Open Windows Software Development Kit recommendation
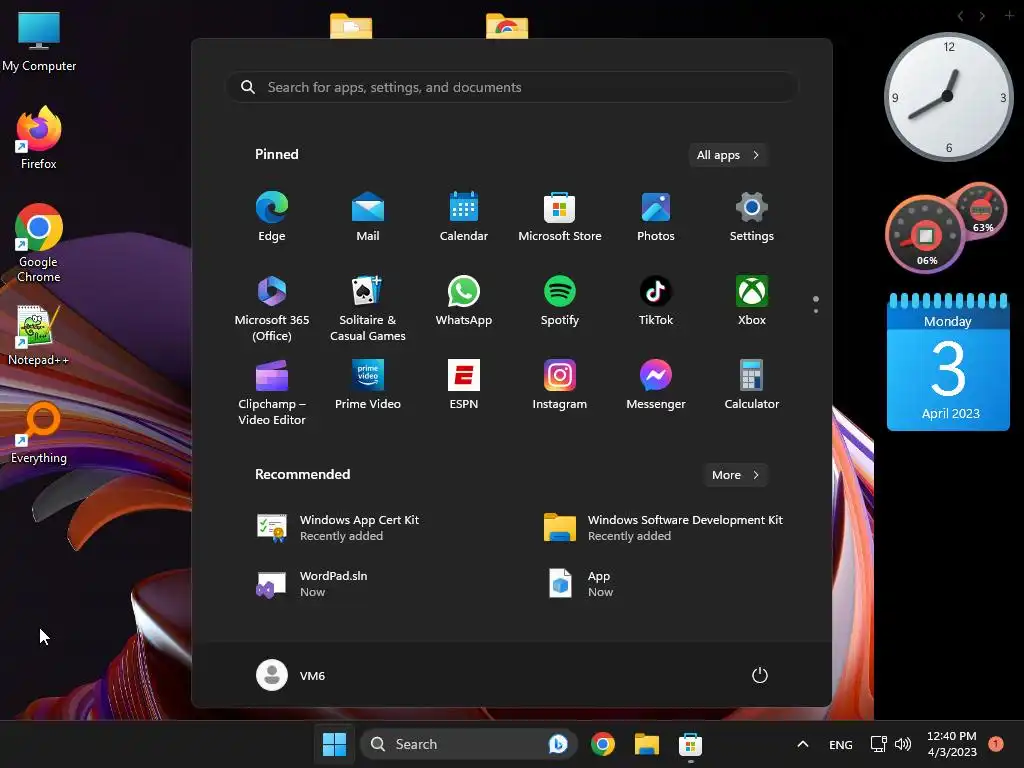The width and height of the screenshot is (1024, 768). [663, 528]
